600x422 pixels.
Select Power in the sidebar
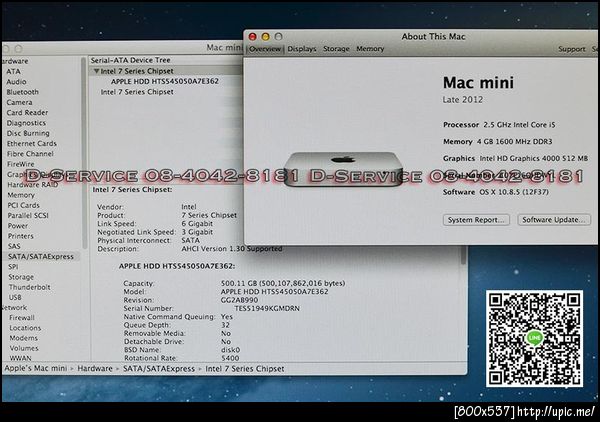(18, 226)
